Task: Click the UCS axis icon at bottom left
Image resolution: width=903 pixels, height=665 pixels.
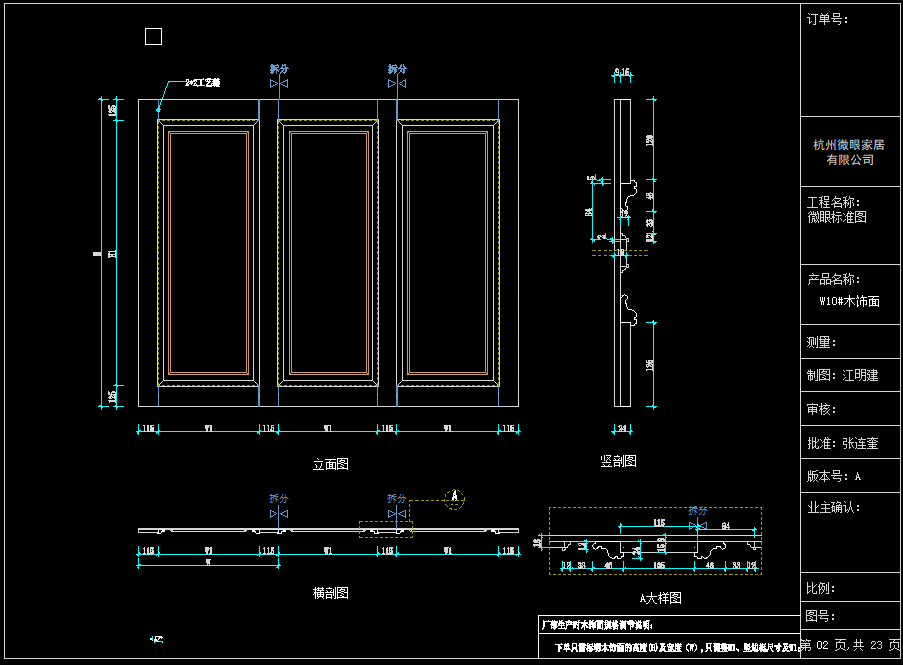Action: [x=157, y=638]
